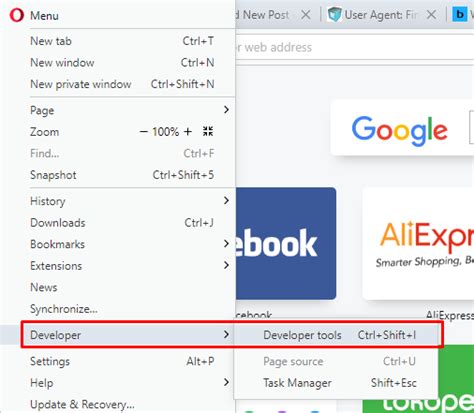Click the zoom in plus icon
Image resolution: width=474 pixels, height=413 pixels.
[x=188, y=132]
